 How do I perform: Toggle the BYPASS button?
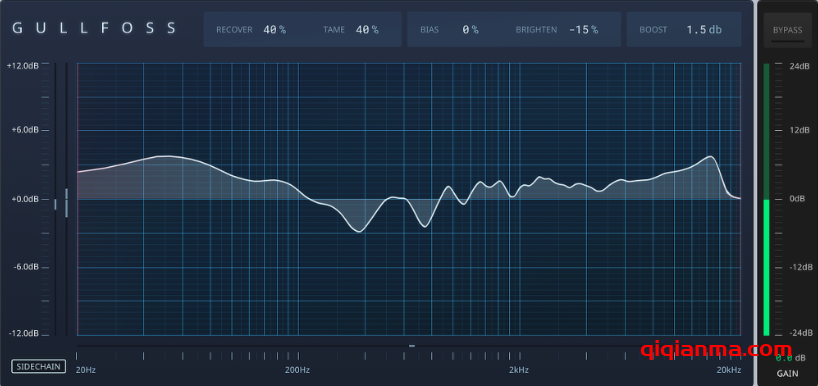[x=787, y=30]
